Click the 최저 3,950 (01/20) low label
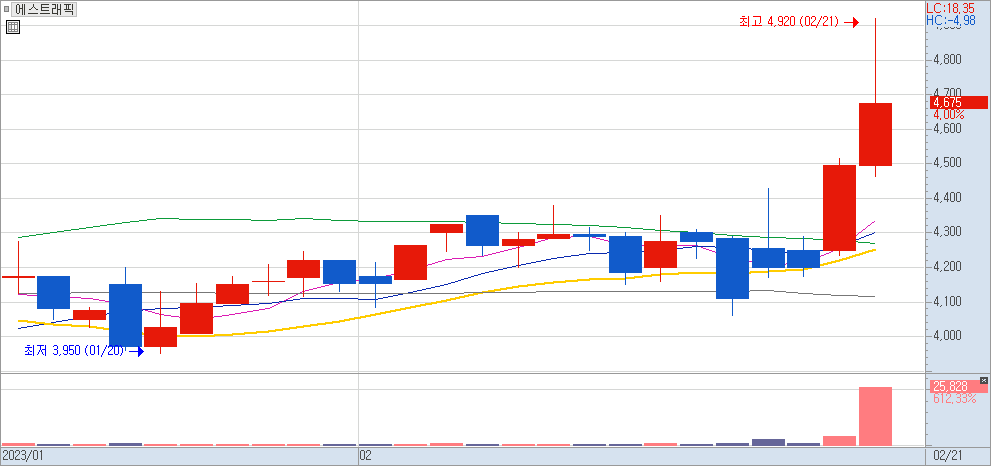This screenshot has height=466, width=991. [75, 350]
